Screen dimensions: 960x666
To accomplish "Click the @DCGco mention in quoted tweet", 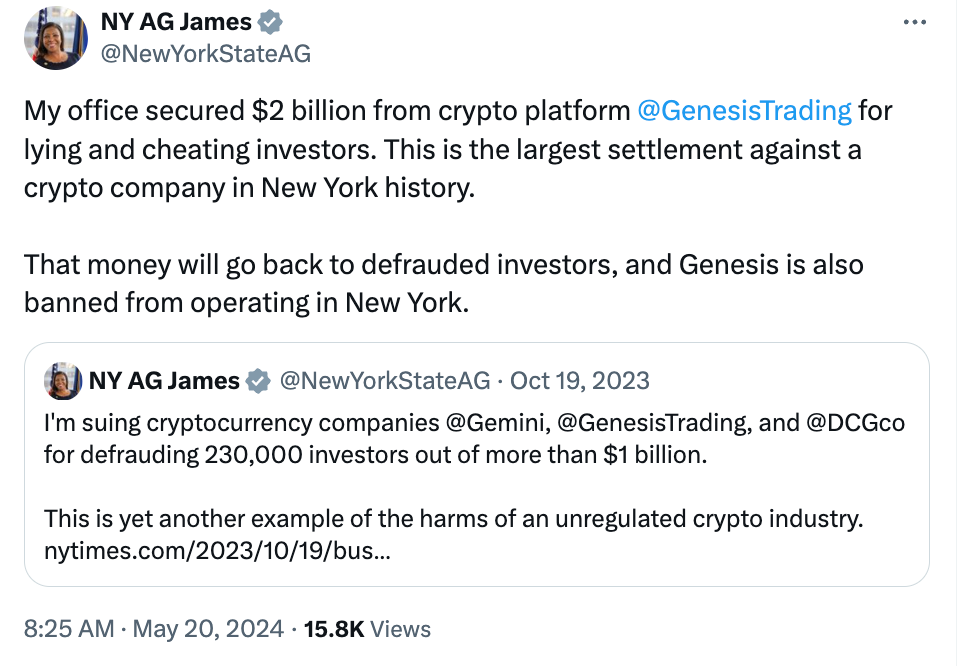I will [x=855, y=423].
